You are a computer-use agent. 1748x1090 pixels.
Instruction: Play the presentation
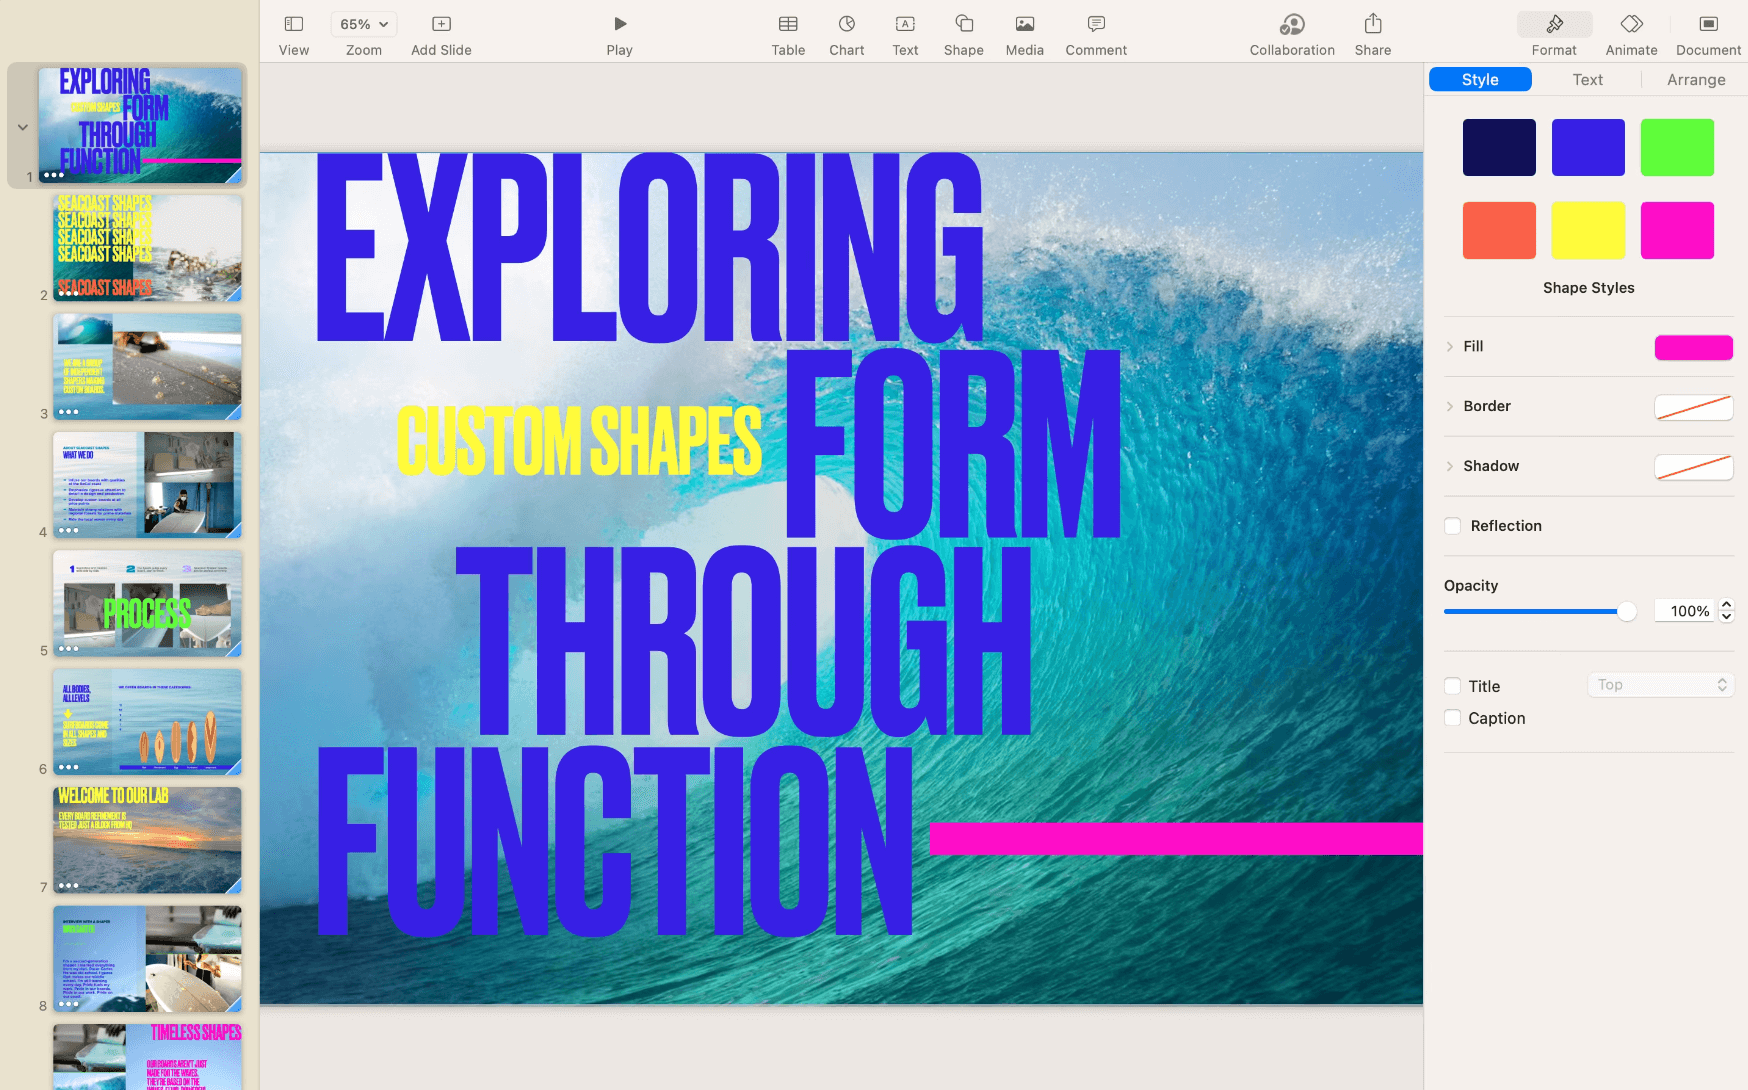pyautogui.click(x=619, y=33)
